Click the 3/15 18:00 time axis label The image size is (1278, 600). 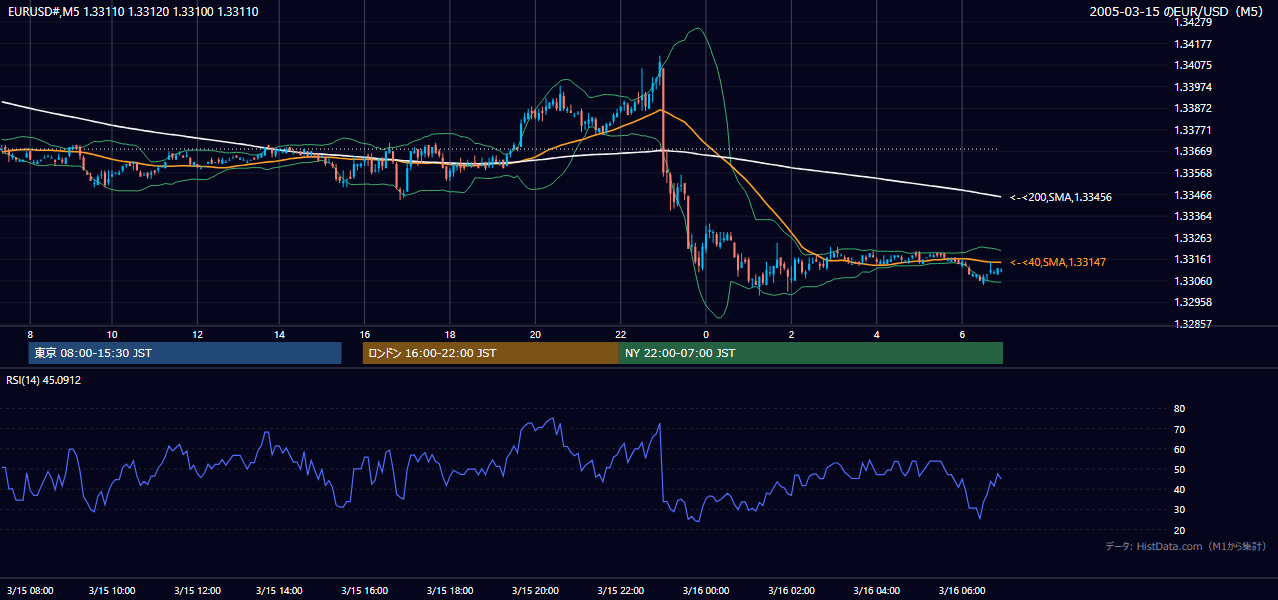[x=450, y=590]
